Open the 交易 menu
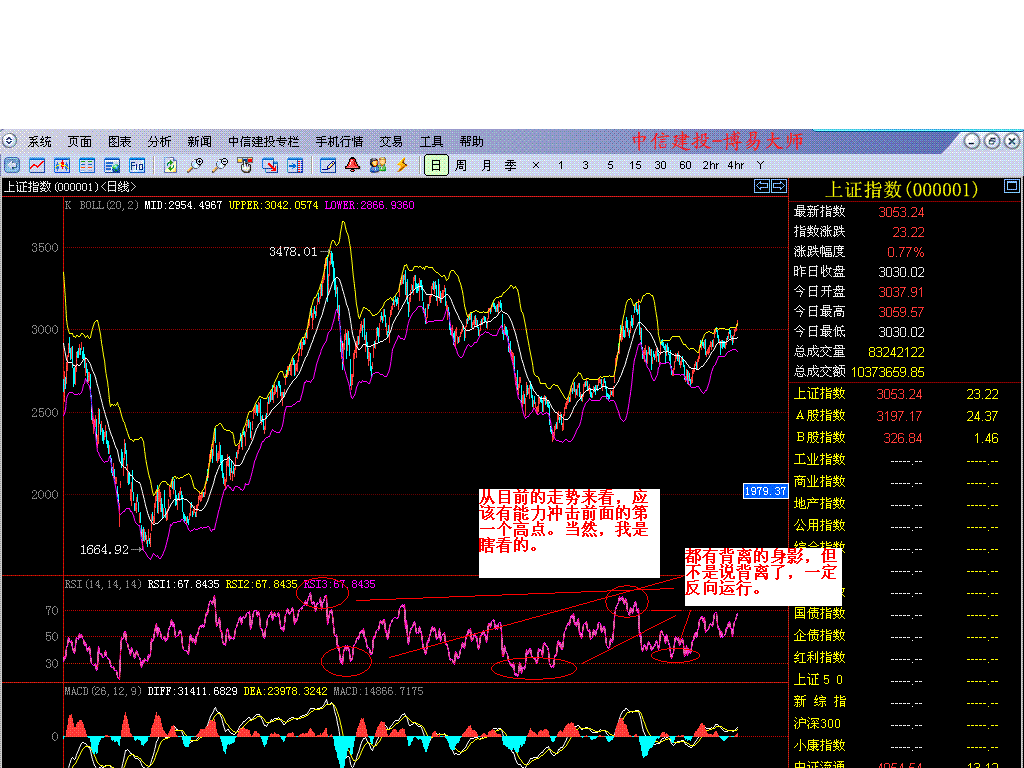 coord(391,141)
